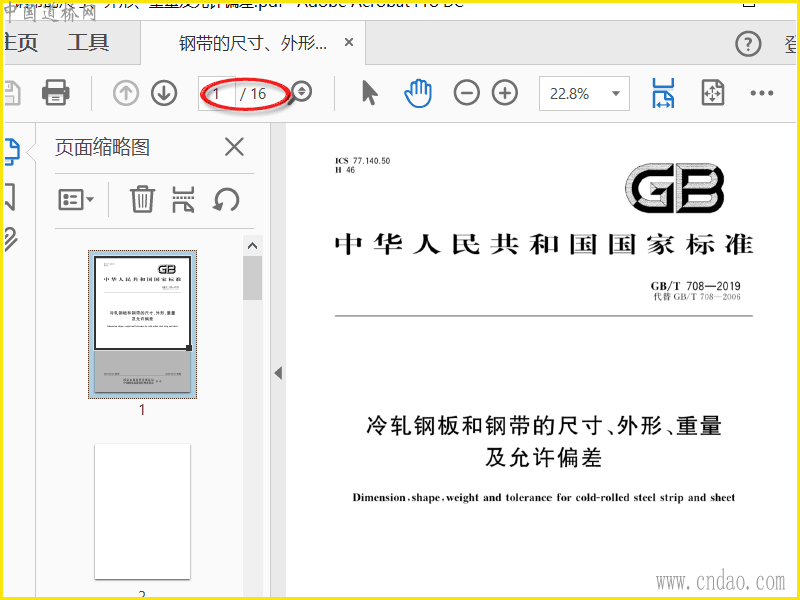Edit the current page number field

coord(217,93)
